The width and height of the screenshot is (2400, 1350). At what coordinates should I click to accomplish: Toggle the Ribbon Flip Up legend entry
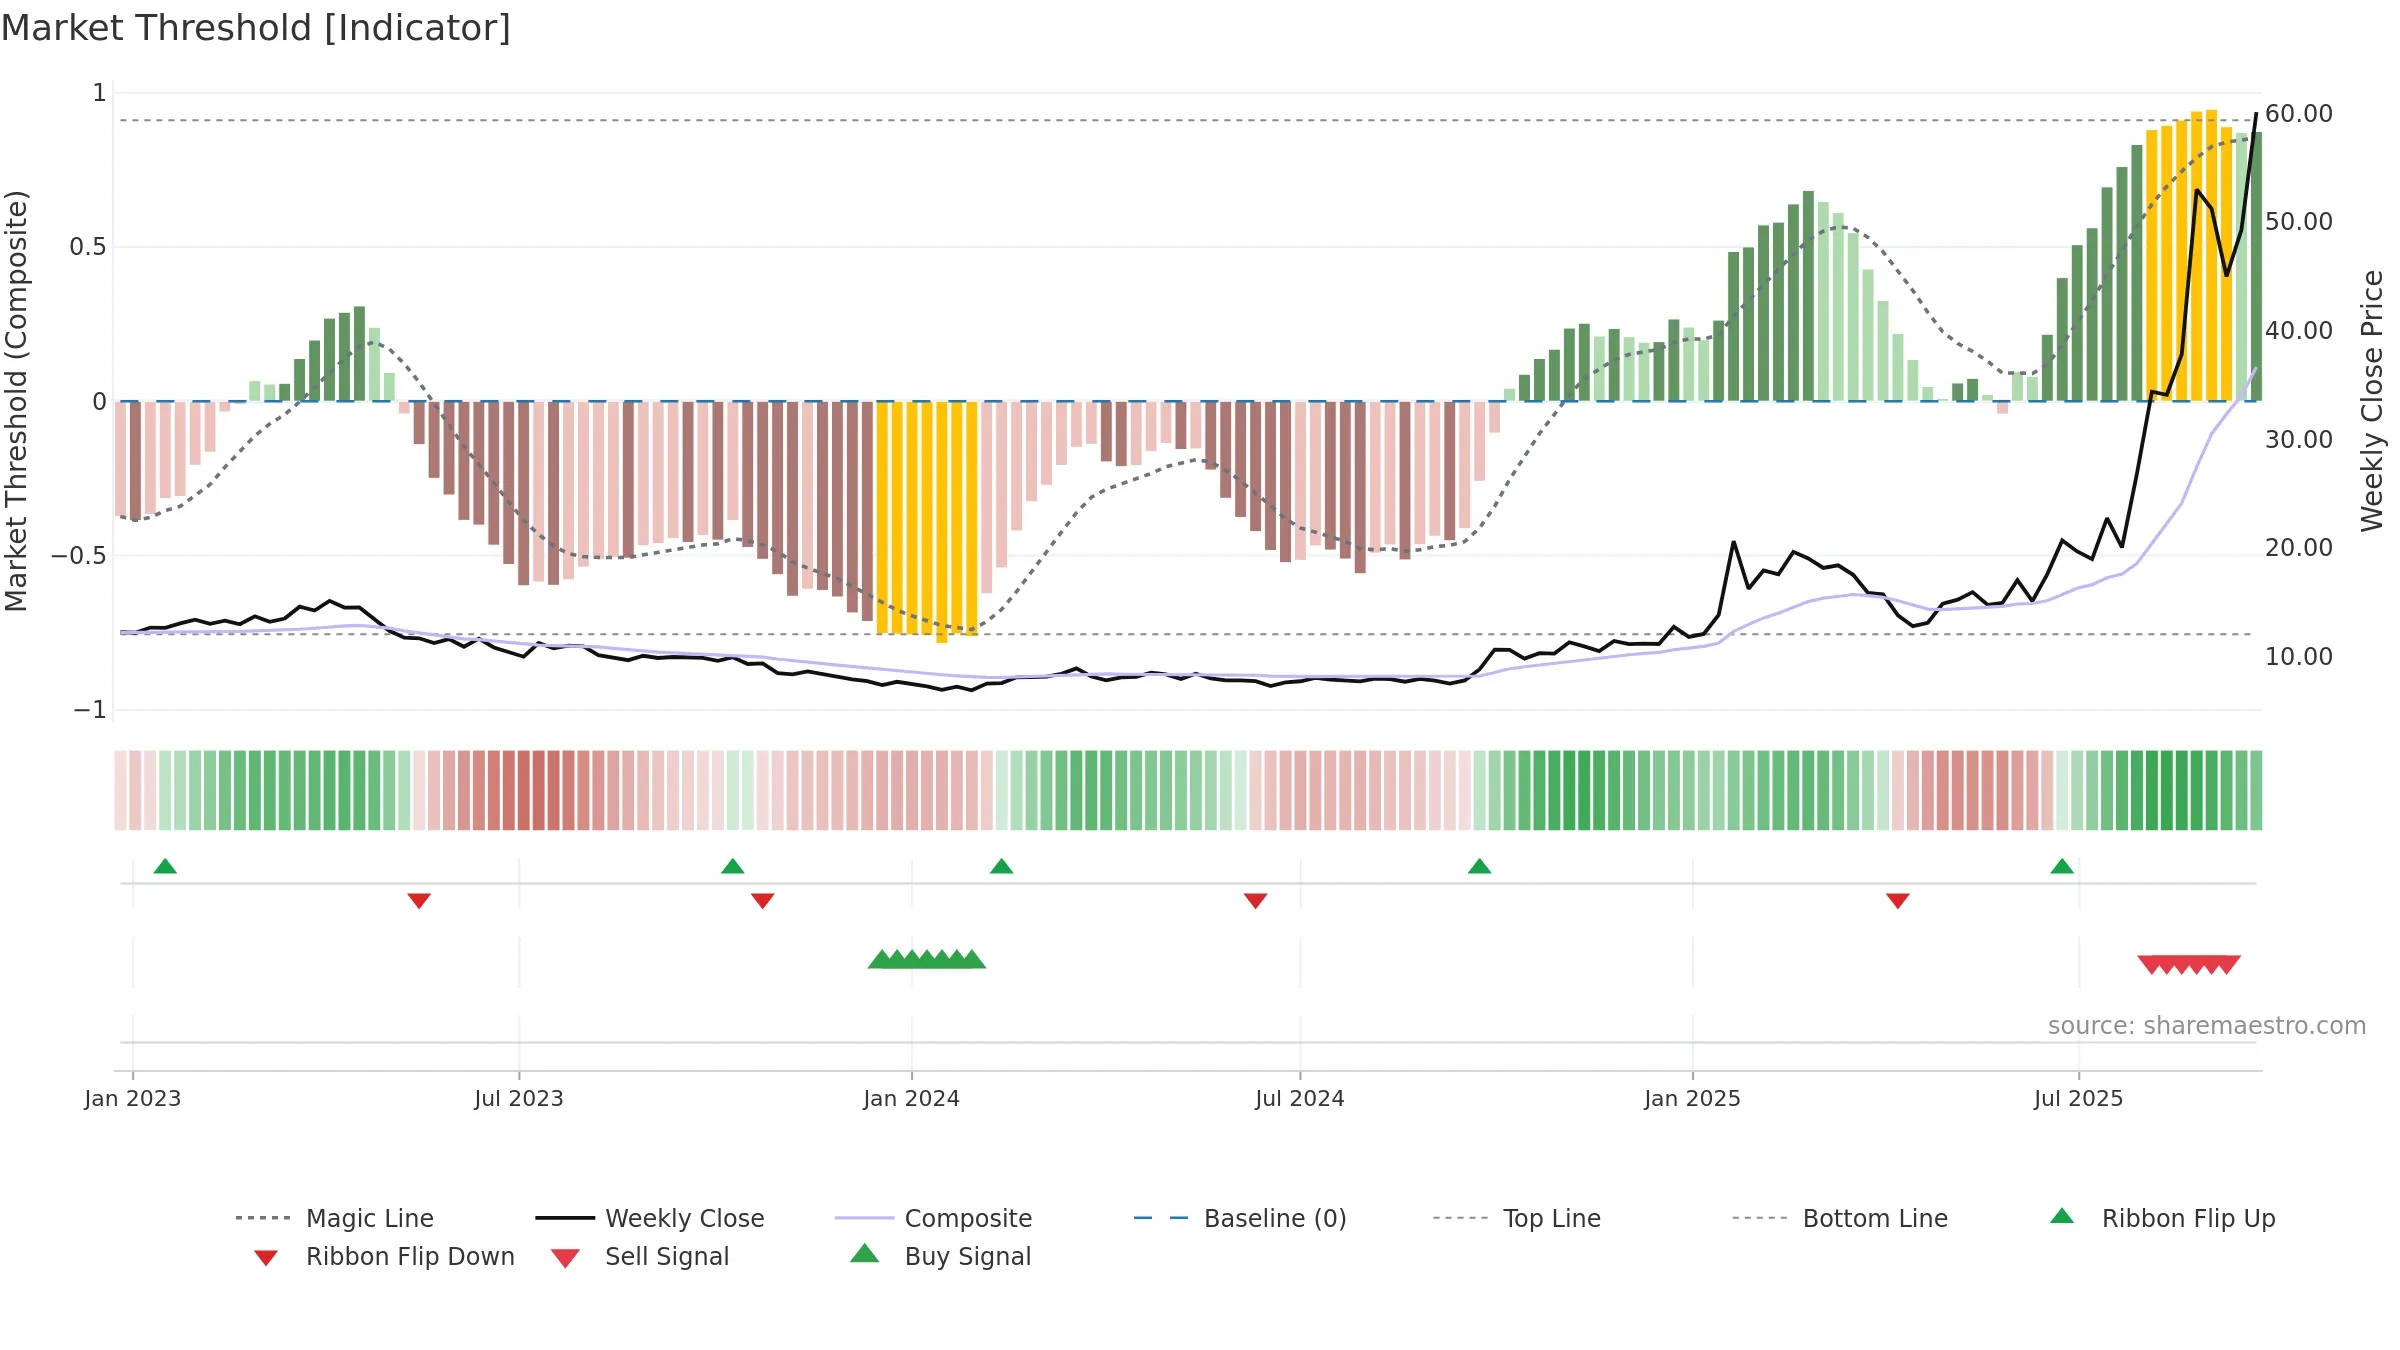coord(2162,1218)
